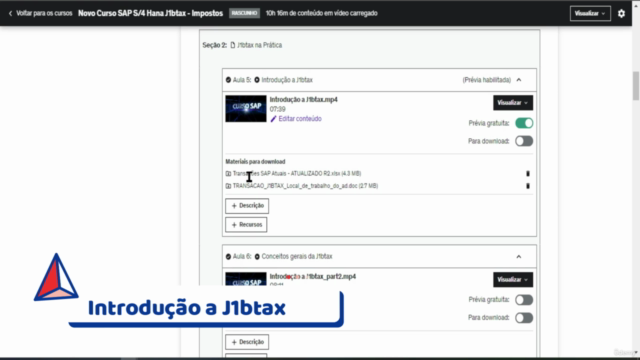
Task: Click the RASCUNHO status badge
Action: tap(244, 13)
